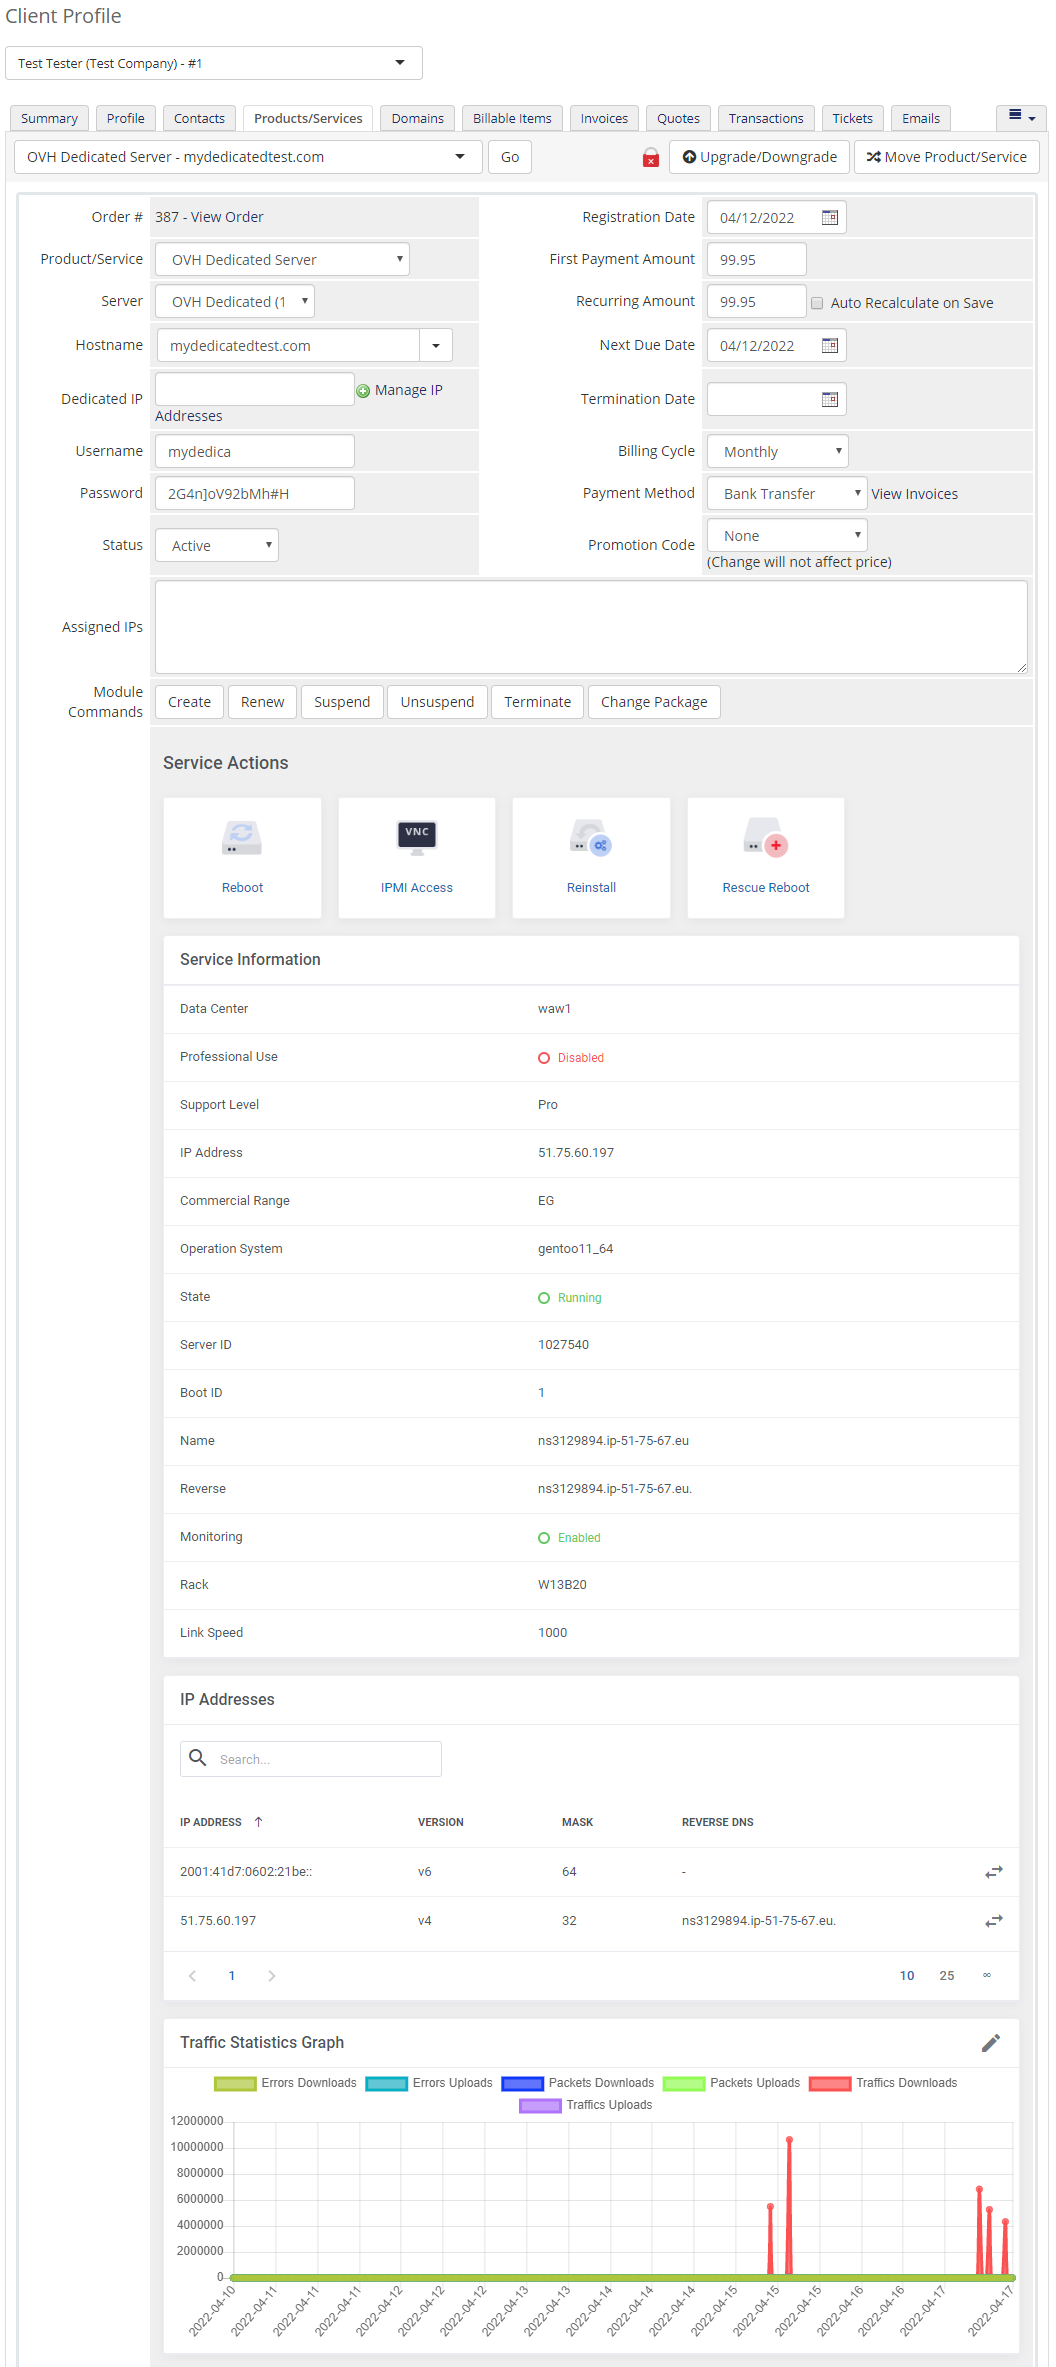The width and height of the screenshot is (1056, 2367).
Task: Open the Invoices tab
Action: pyautogui.click(x=604, y=118)
